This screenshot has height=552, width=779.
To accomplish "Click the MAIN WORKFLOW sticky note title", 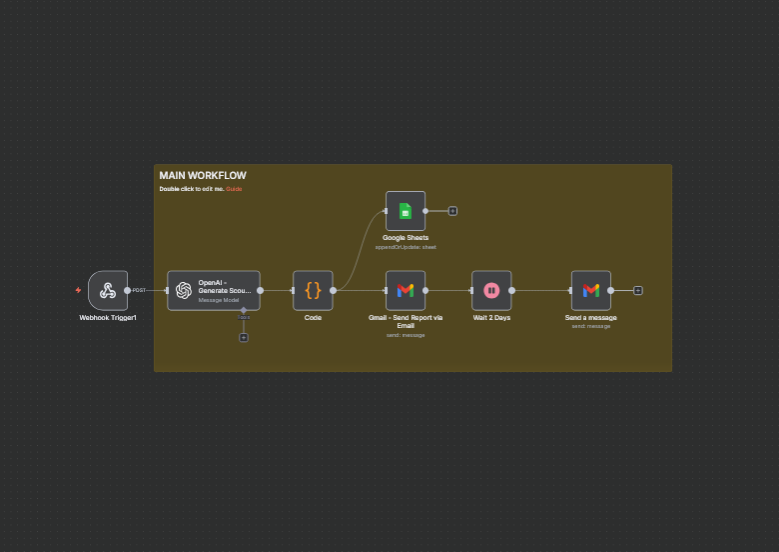I will pyautogui.click(x=203, y=176).
